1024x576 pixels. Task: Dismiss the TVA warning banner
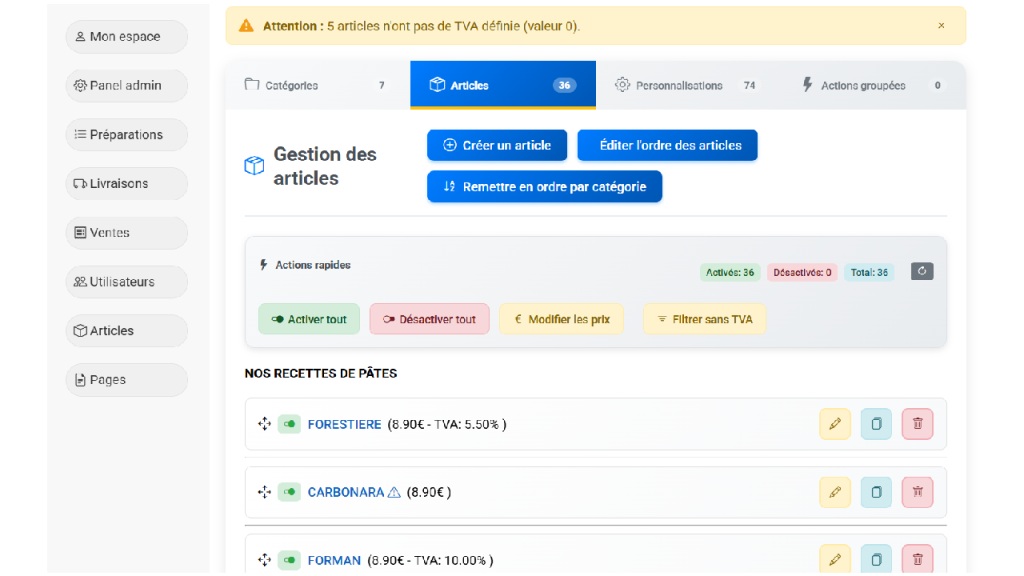point(941,26)
